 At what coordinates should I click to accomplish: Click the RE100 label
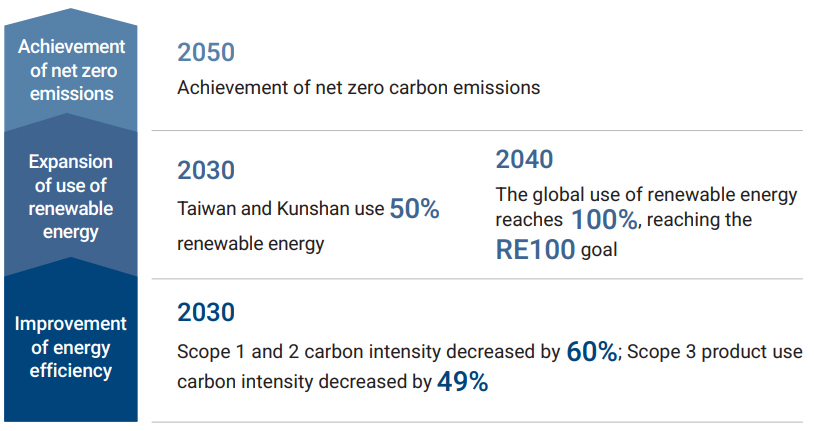[535, 249]
